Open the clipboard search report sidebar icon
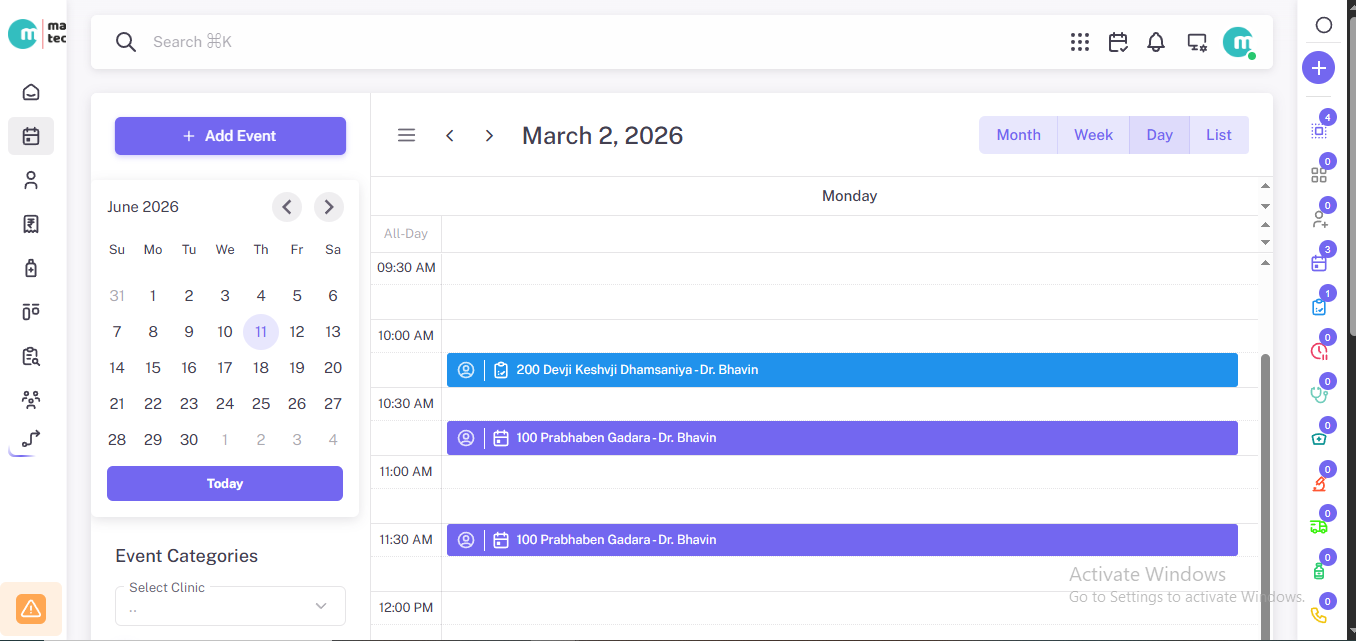Image resolution: width=1356 pixels, height=641 pixels. (x=31, y=356)
